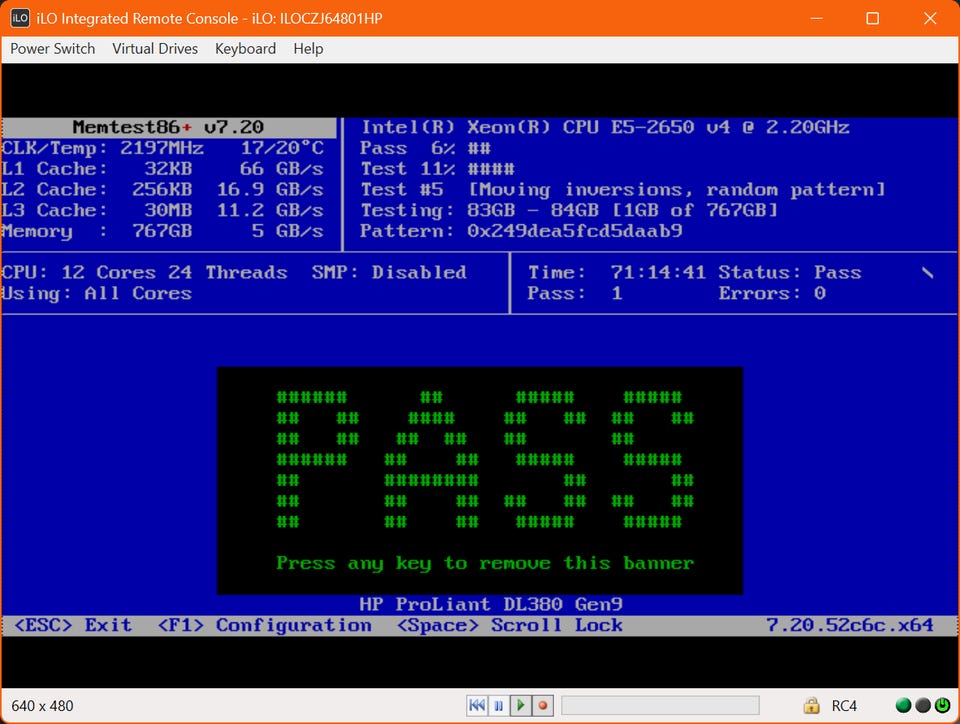Click the 'Press any key to remove this banner' text
Screen dimensions: 960x724
click(485, 563)
